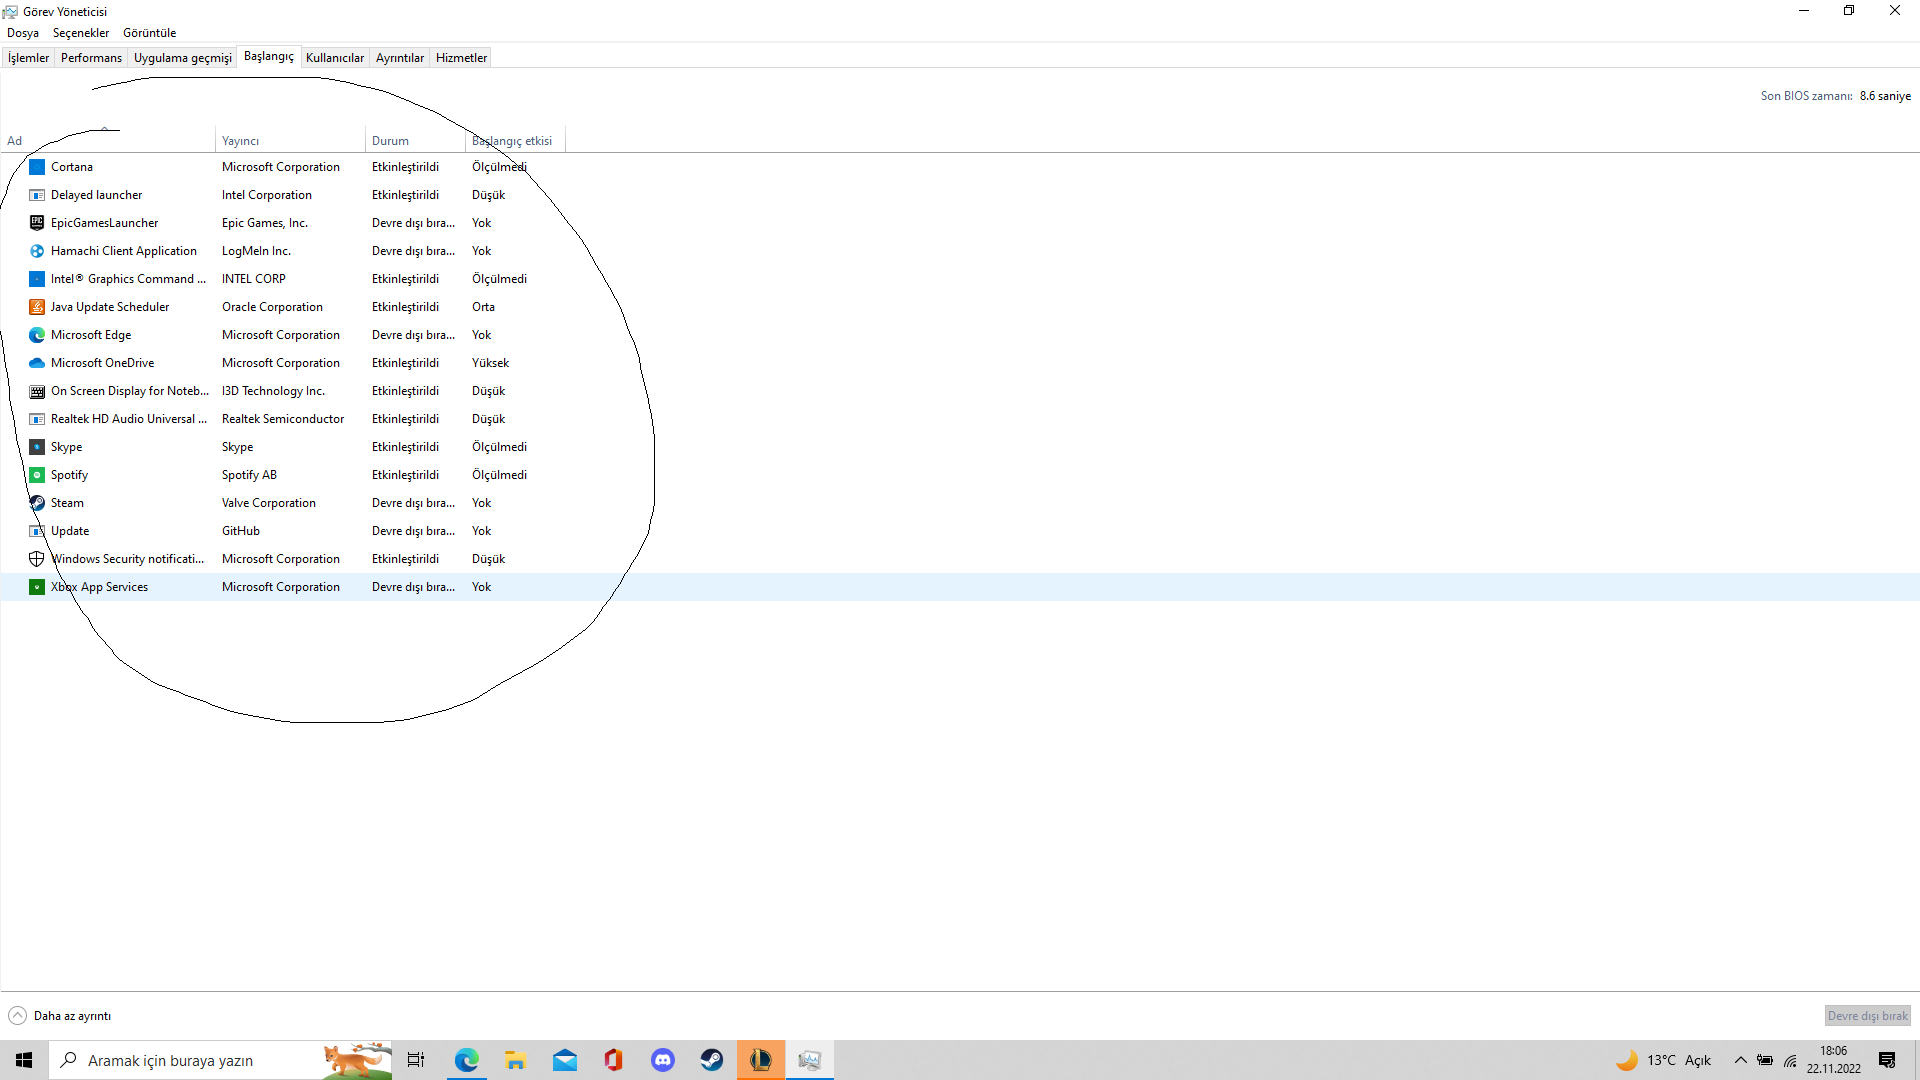Viewport: 1920px width, 1080px height.
Task: Click the Devre dışı bırak button
Action: [x=1867, y=1016]
